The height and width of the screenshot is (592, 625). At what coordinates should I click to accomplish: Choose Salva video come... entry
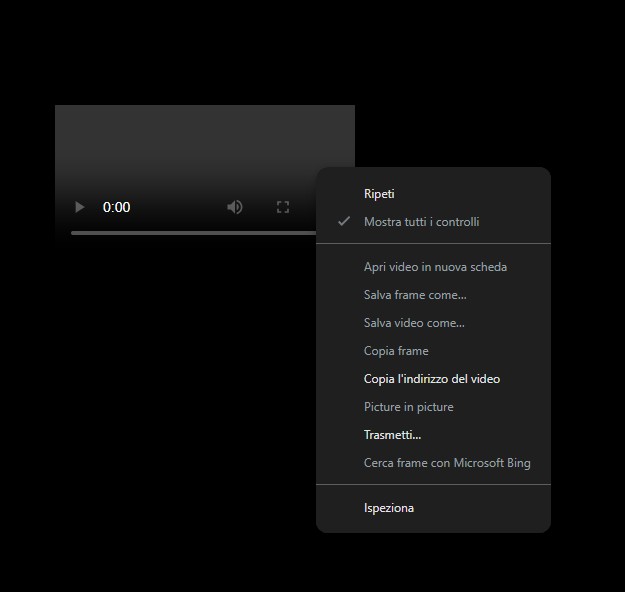pyautogui.click(x=433, y=323)
